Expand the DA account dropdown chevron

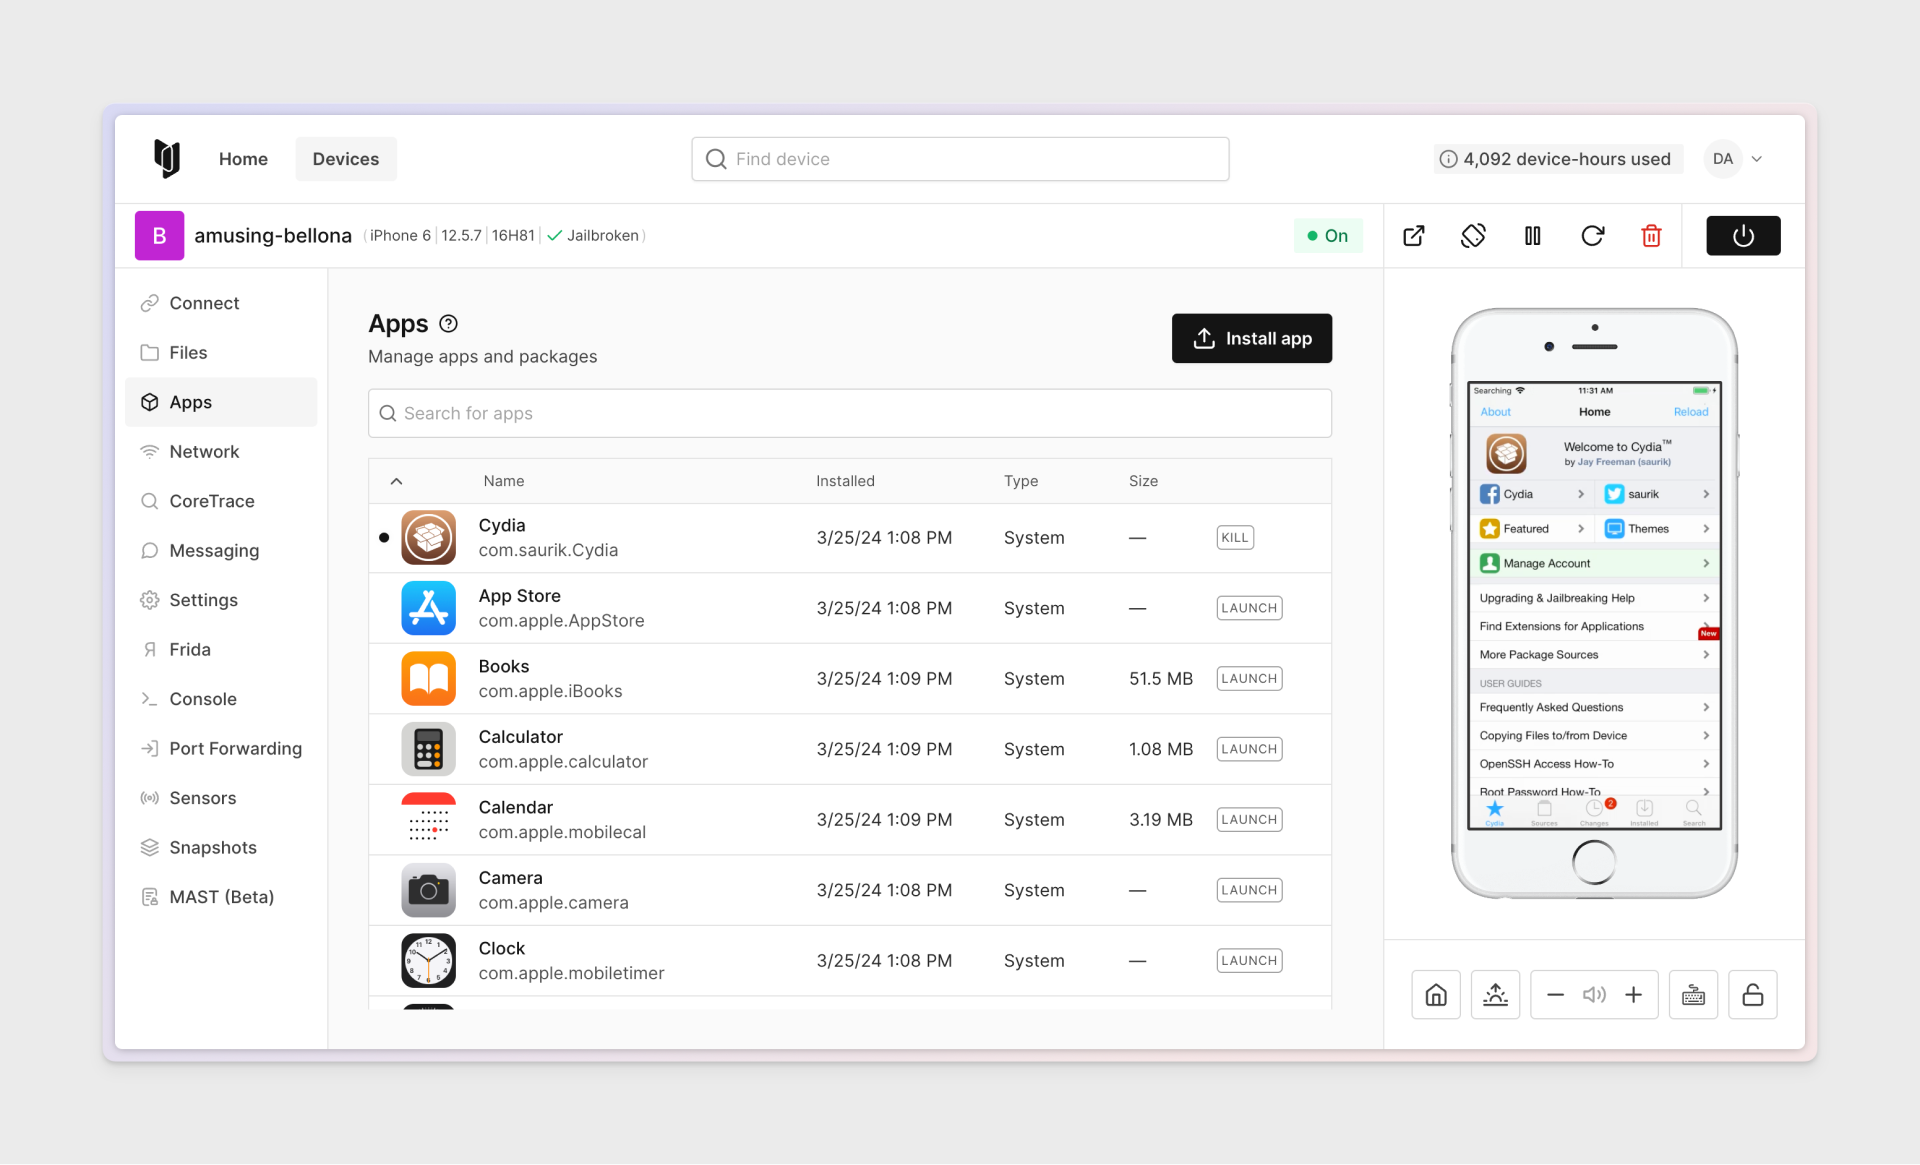[x=1757, y=159]
